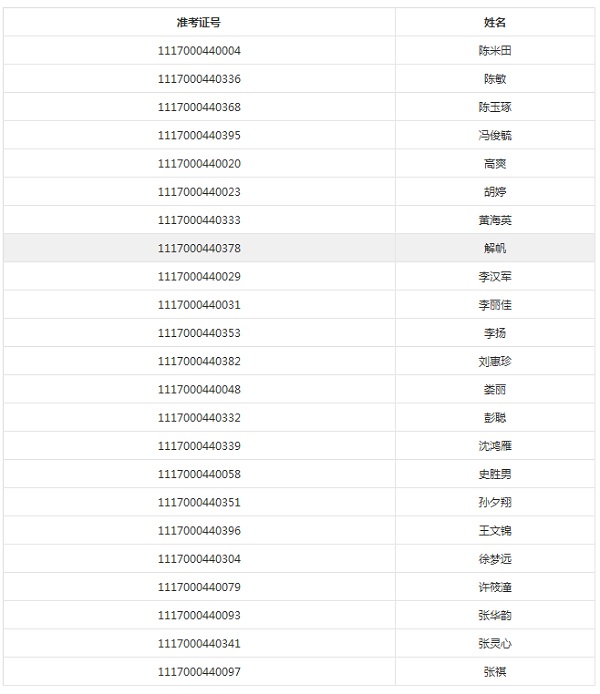This screenshot has height=694, width=600.
Task: Select highlighted row number 1117000440378
Action: tap(199, 248)
